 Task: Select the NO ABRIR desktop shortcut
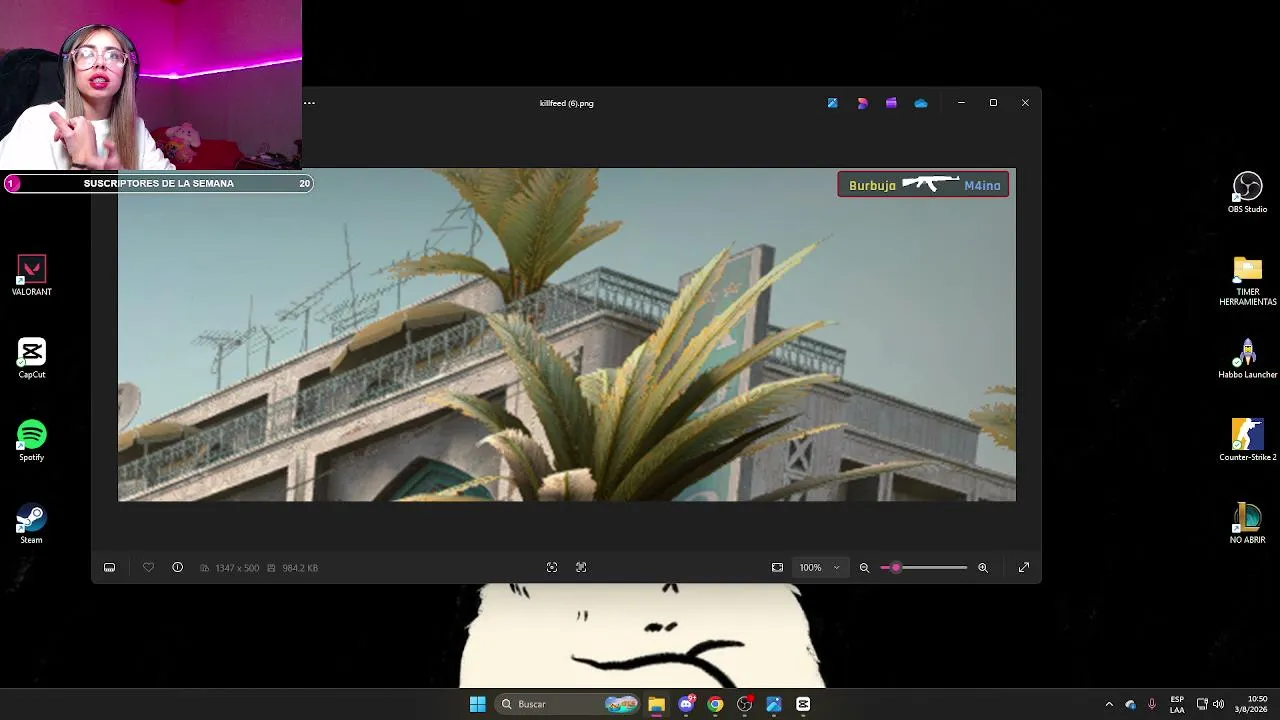tap(1247, 524)
